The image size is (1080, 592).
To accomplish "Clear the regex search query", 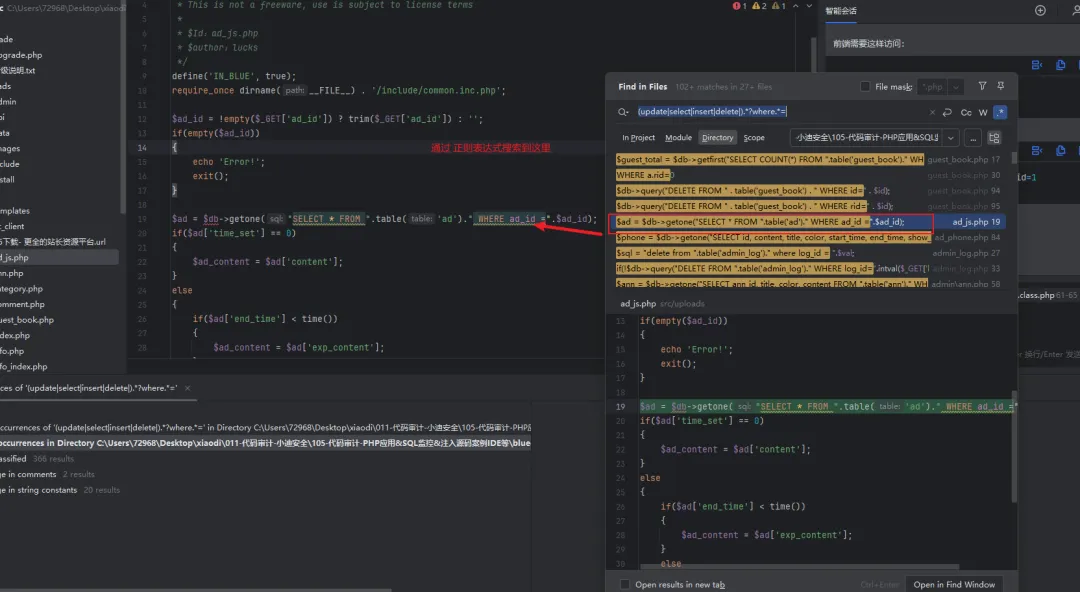I will coord(932,112).
